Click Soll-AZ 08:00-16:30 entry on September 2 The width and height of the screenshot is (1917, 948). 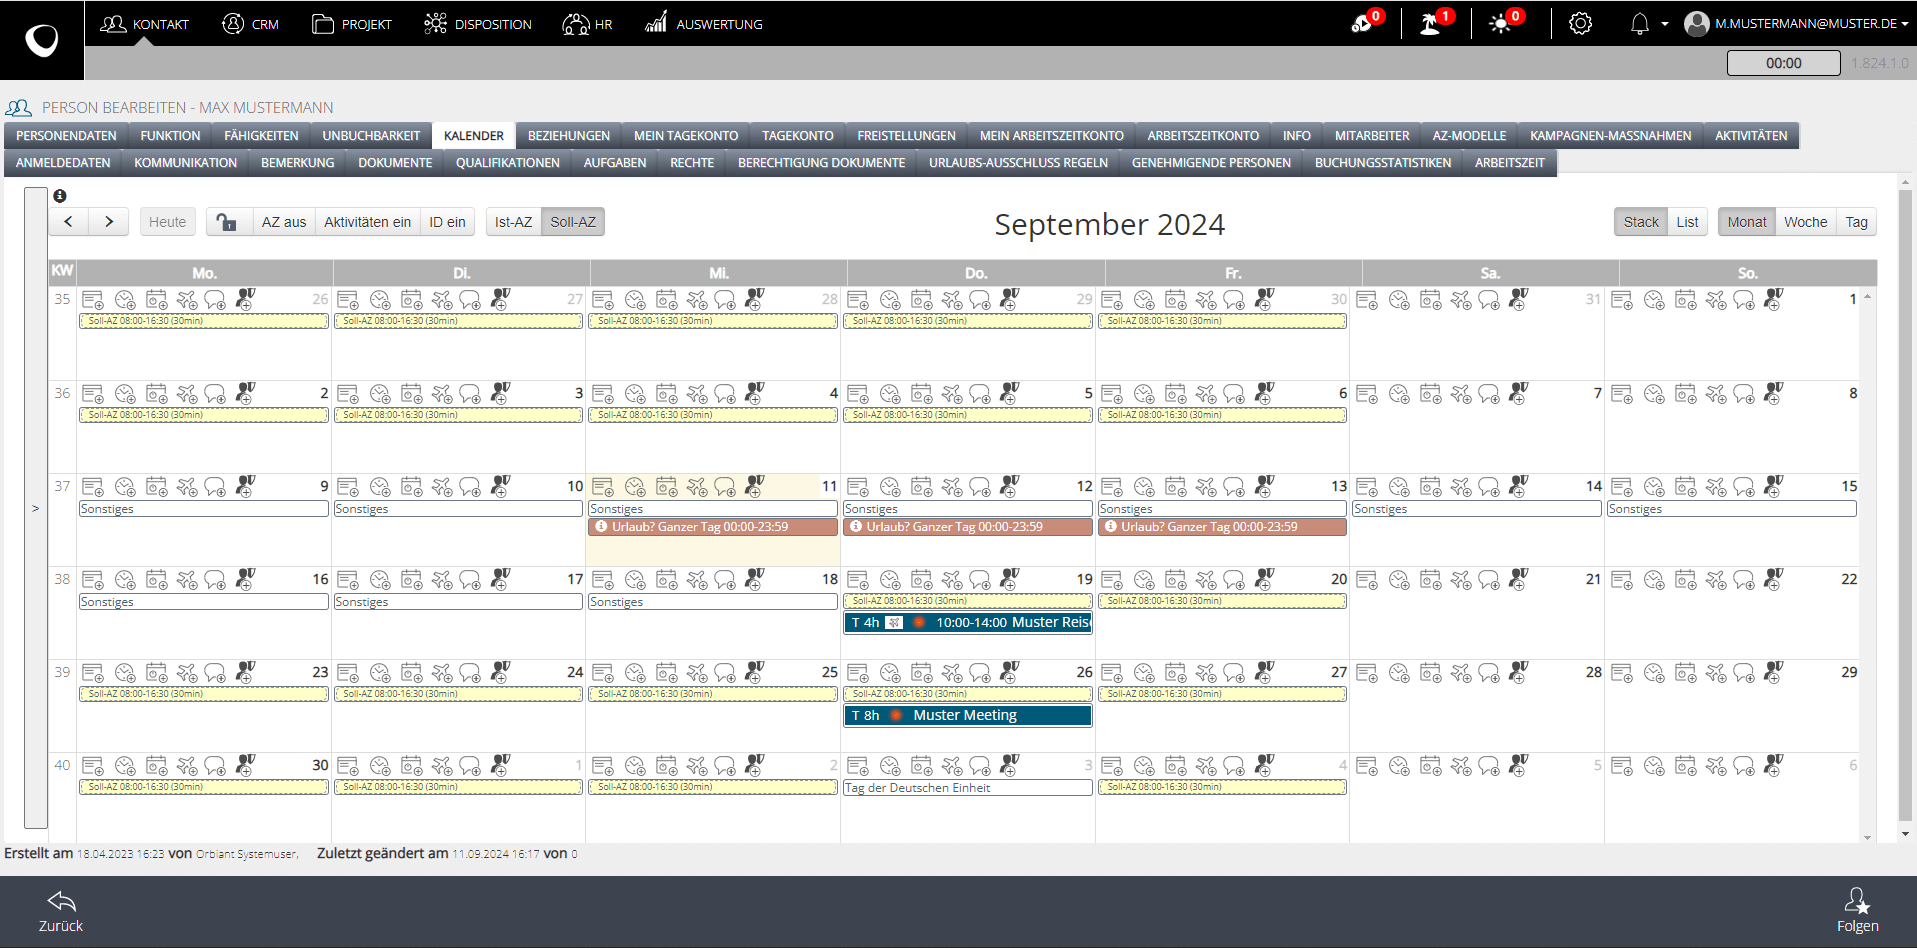(x=204, y=415)
